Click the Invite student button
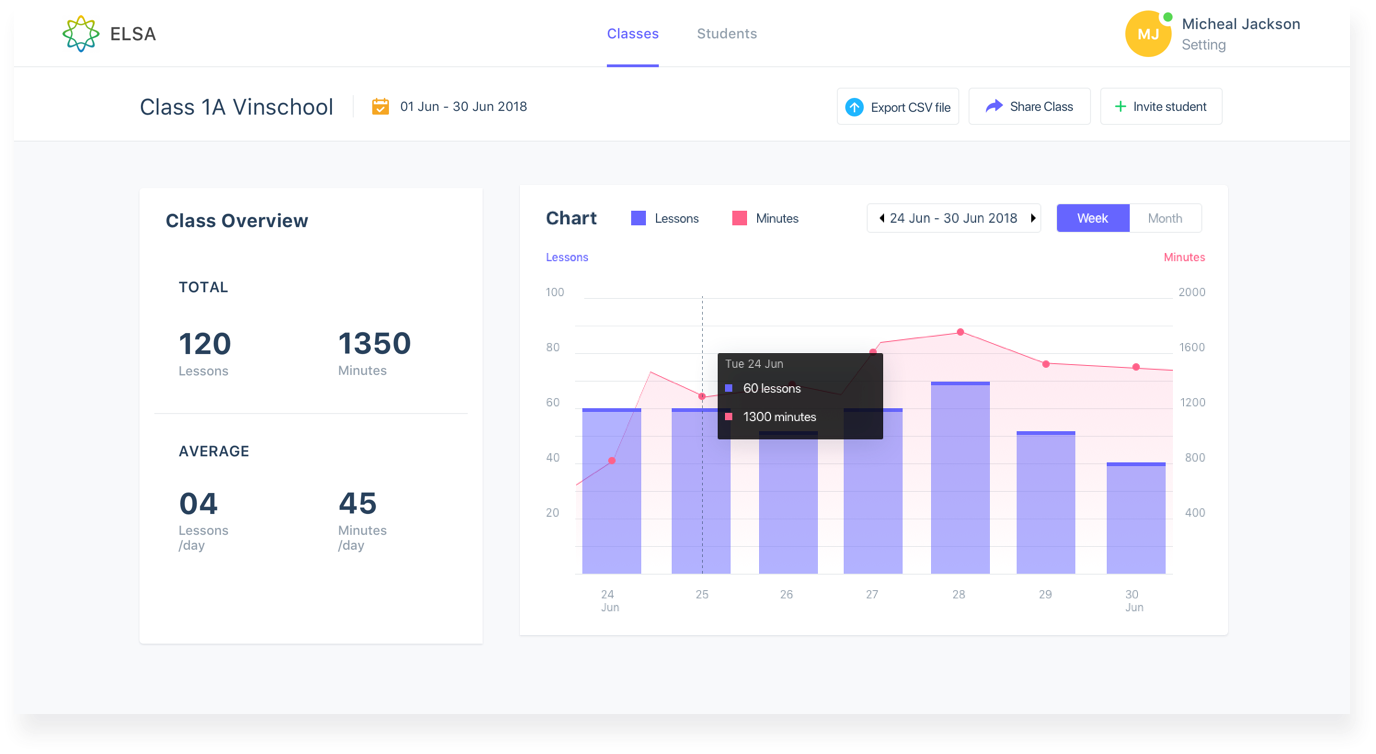This screenshot has width=1376, height=754. (1161, 107)
